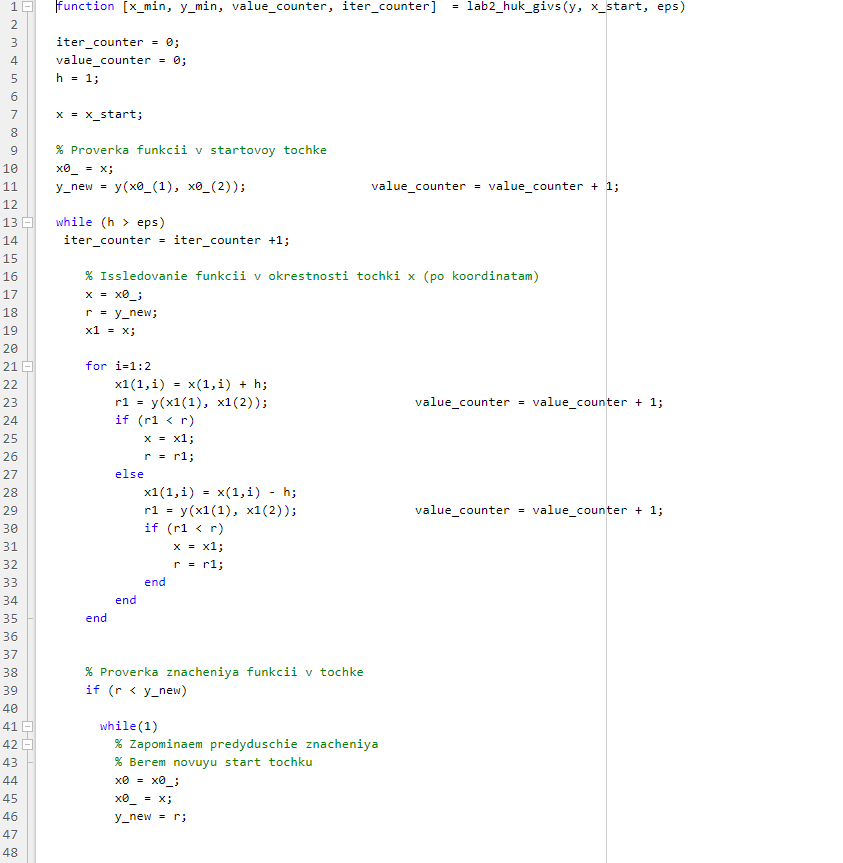Click 'r = y_new;' on line 18
The height and width of the screenshot is (863, 843).
pos(122,313)
